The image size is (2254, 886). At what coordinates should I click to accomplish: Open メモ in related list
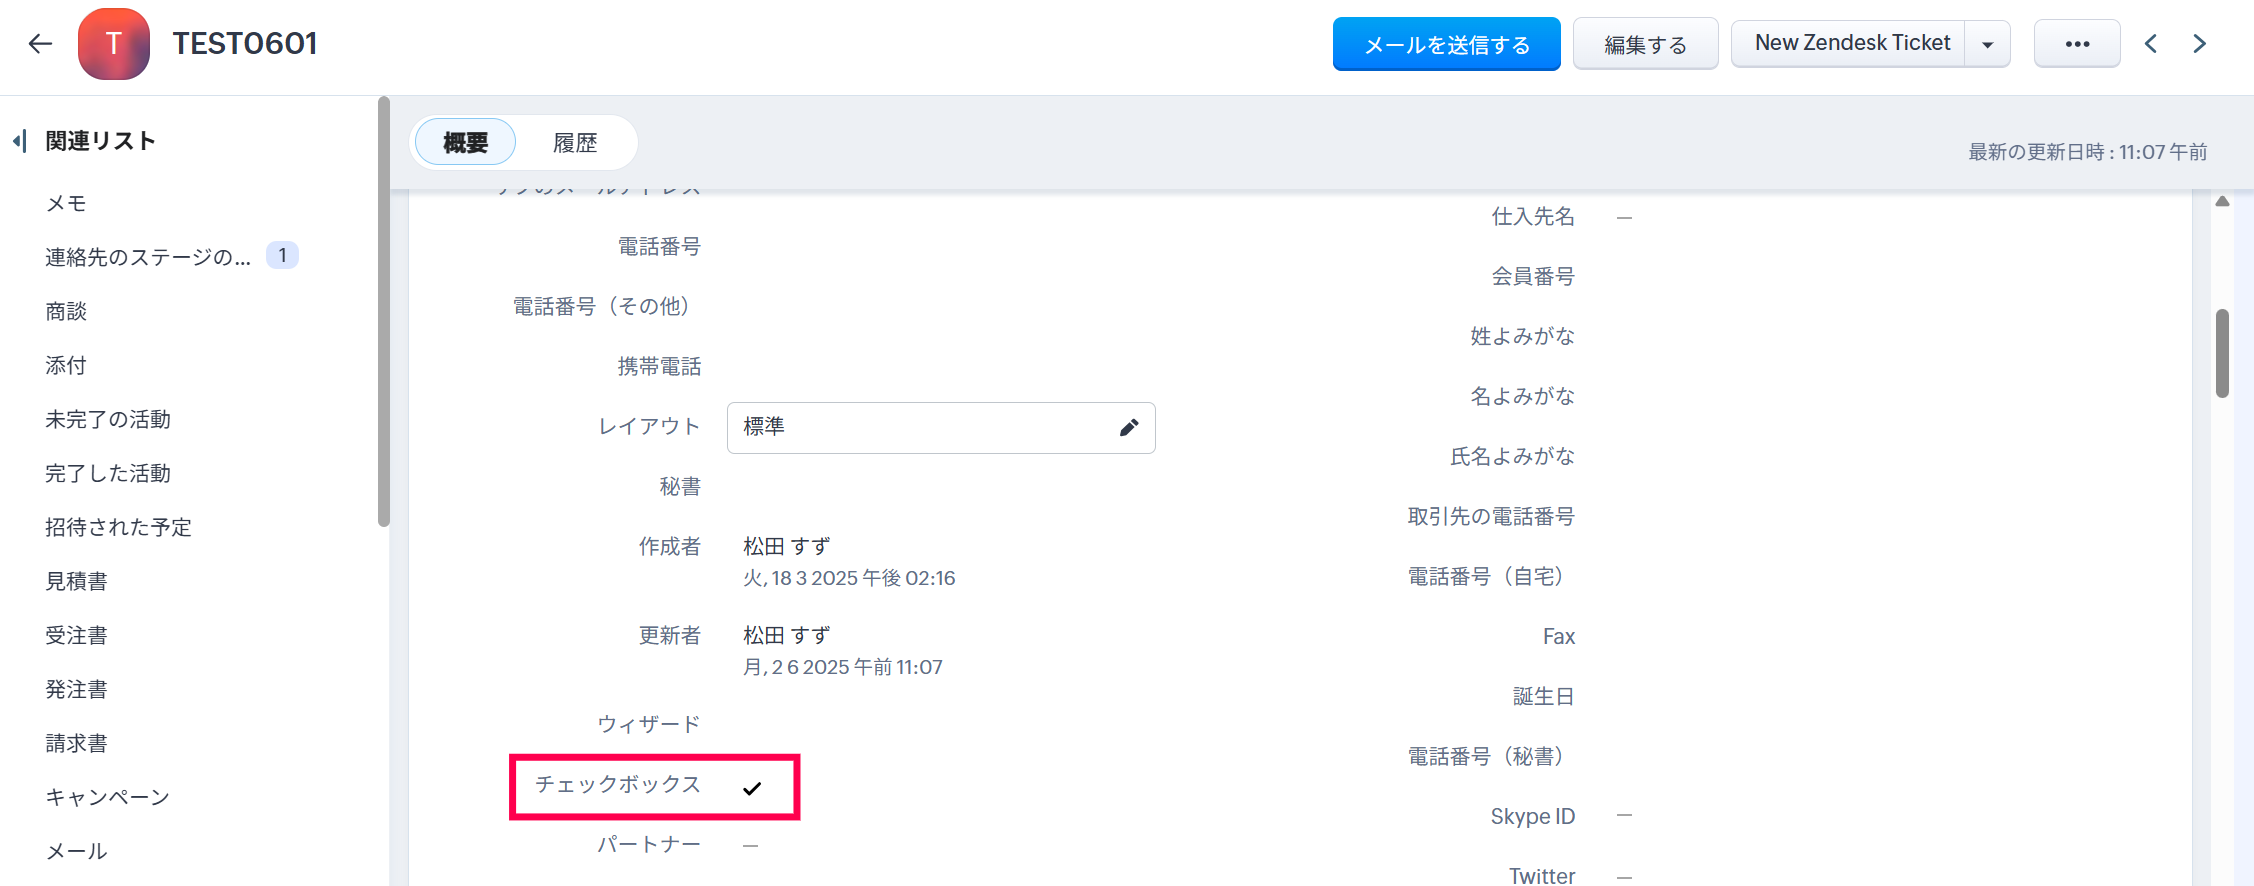[x=66, y=203]
